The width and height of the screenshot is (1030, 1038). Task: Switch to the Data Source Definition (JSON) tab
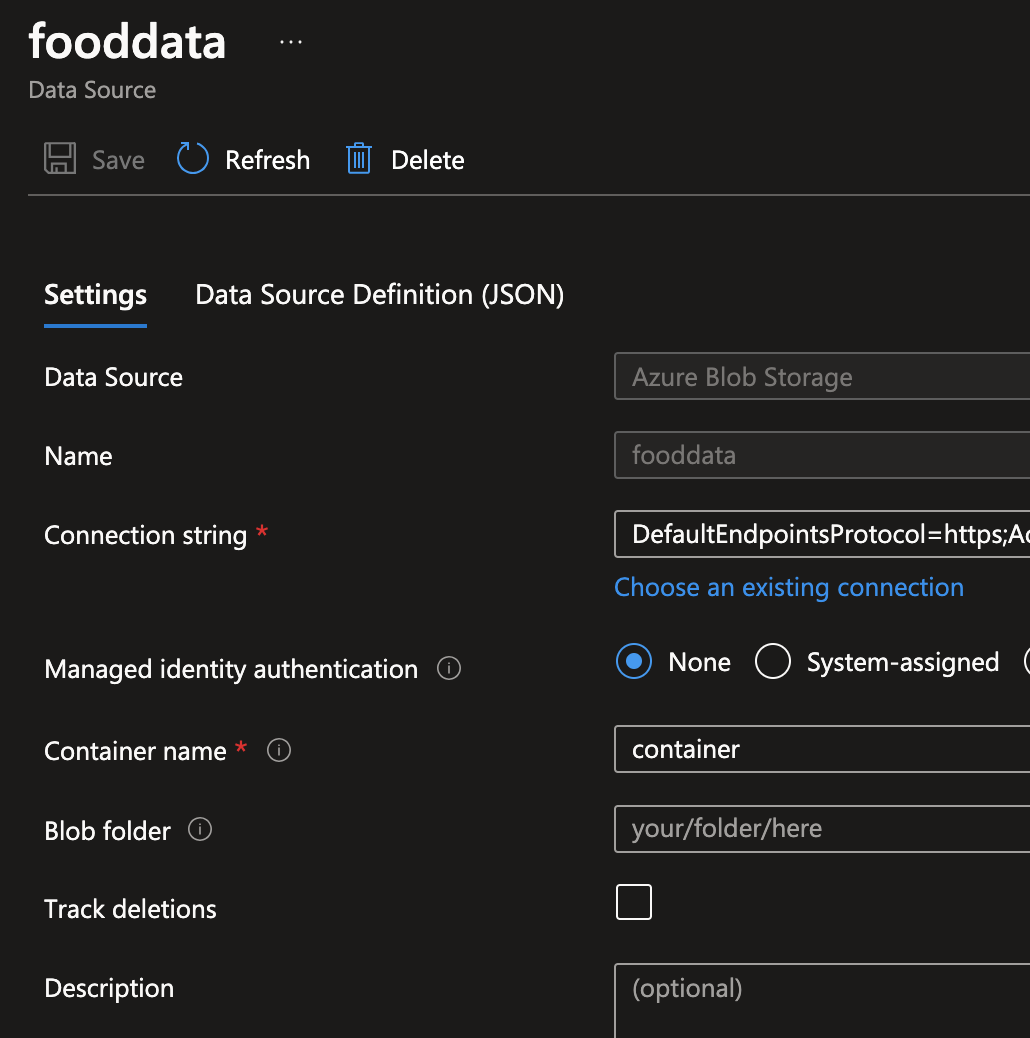[x=378, y=294]
